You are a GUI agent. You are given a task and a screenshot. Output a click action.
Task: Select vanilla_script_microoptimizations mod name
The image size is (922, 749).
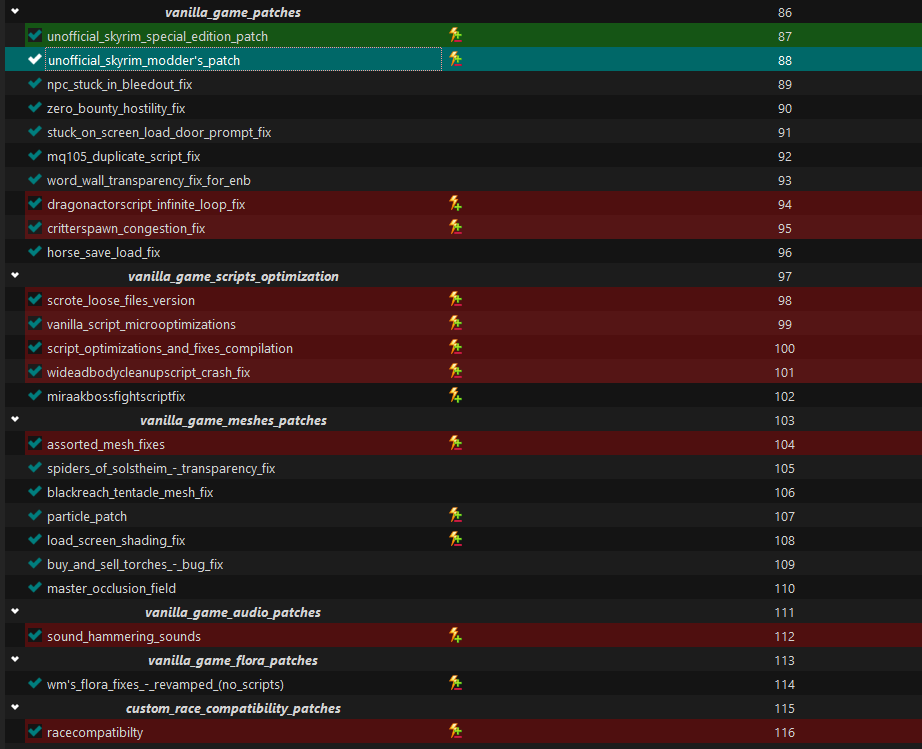tap(141, 325)
